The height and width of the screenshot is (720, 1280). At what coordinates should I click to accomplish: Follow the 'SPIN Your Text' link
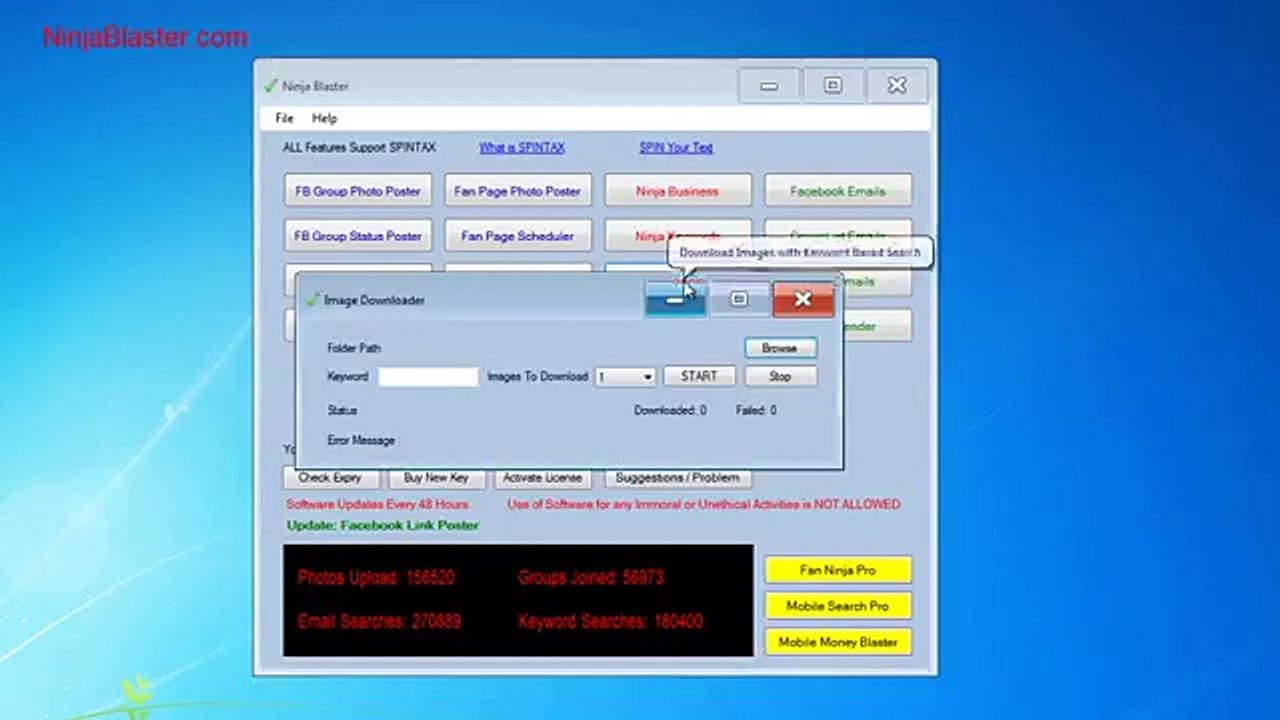tap(676, 147)
